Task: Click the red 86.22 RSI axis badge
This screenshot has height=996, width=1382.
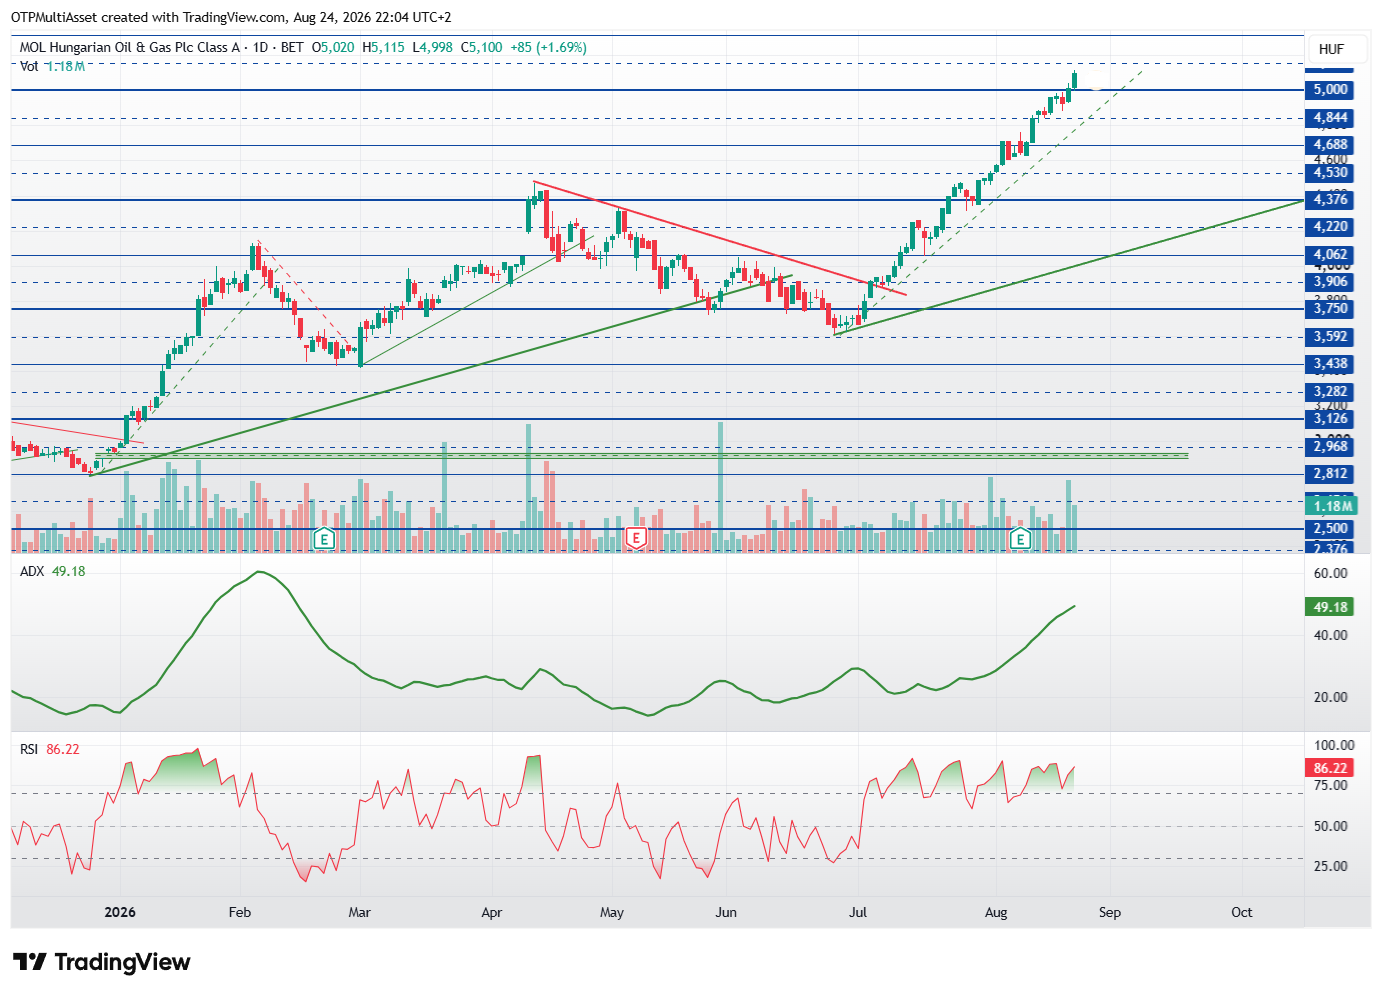Action: pyautogui.click(x=1330, y=768)
